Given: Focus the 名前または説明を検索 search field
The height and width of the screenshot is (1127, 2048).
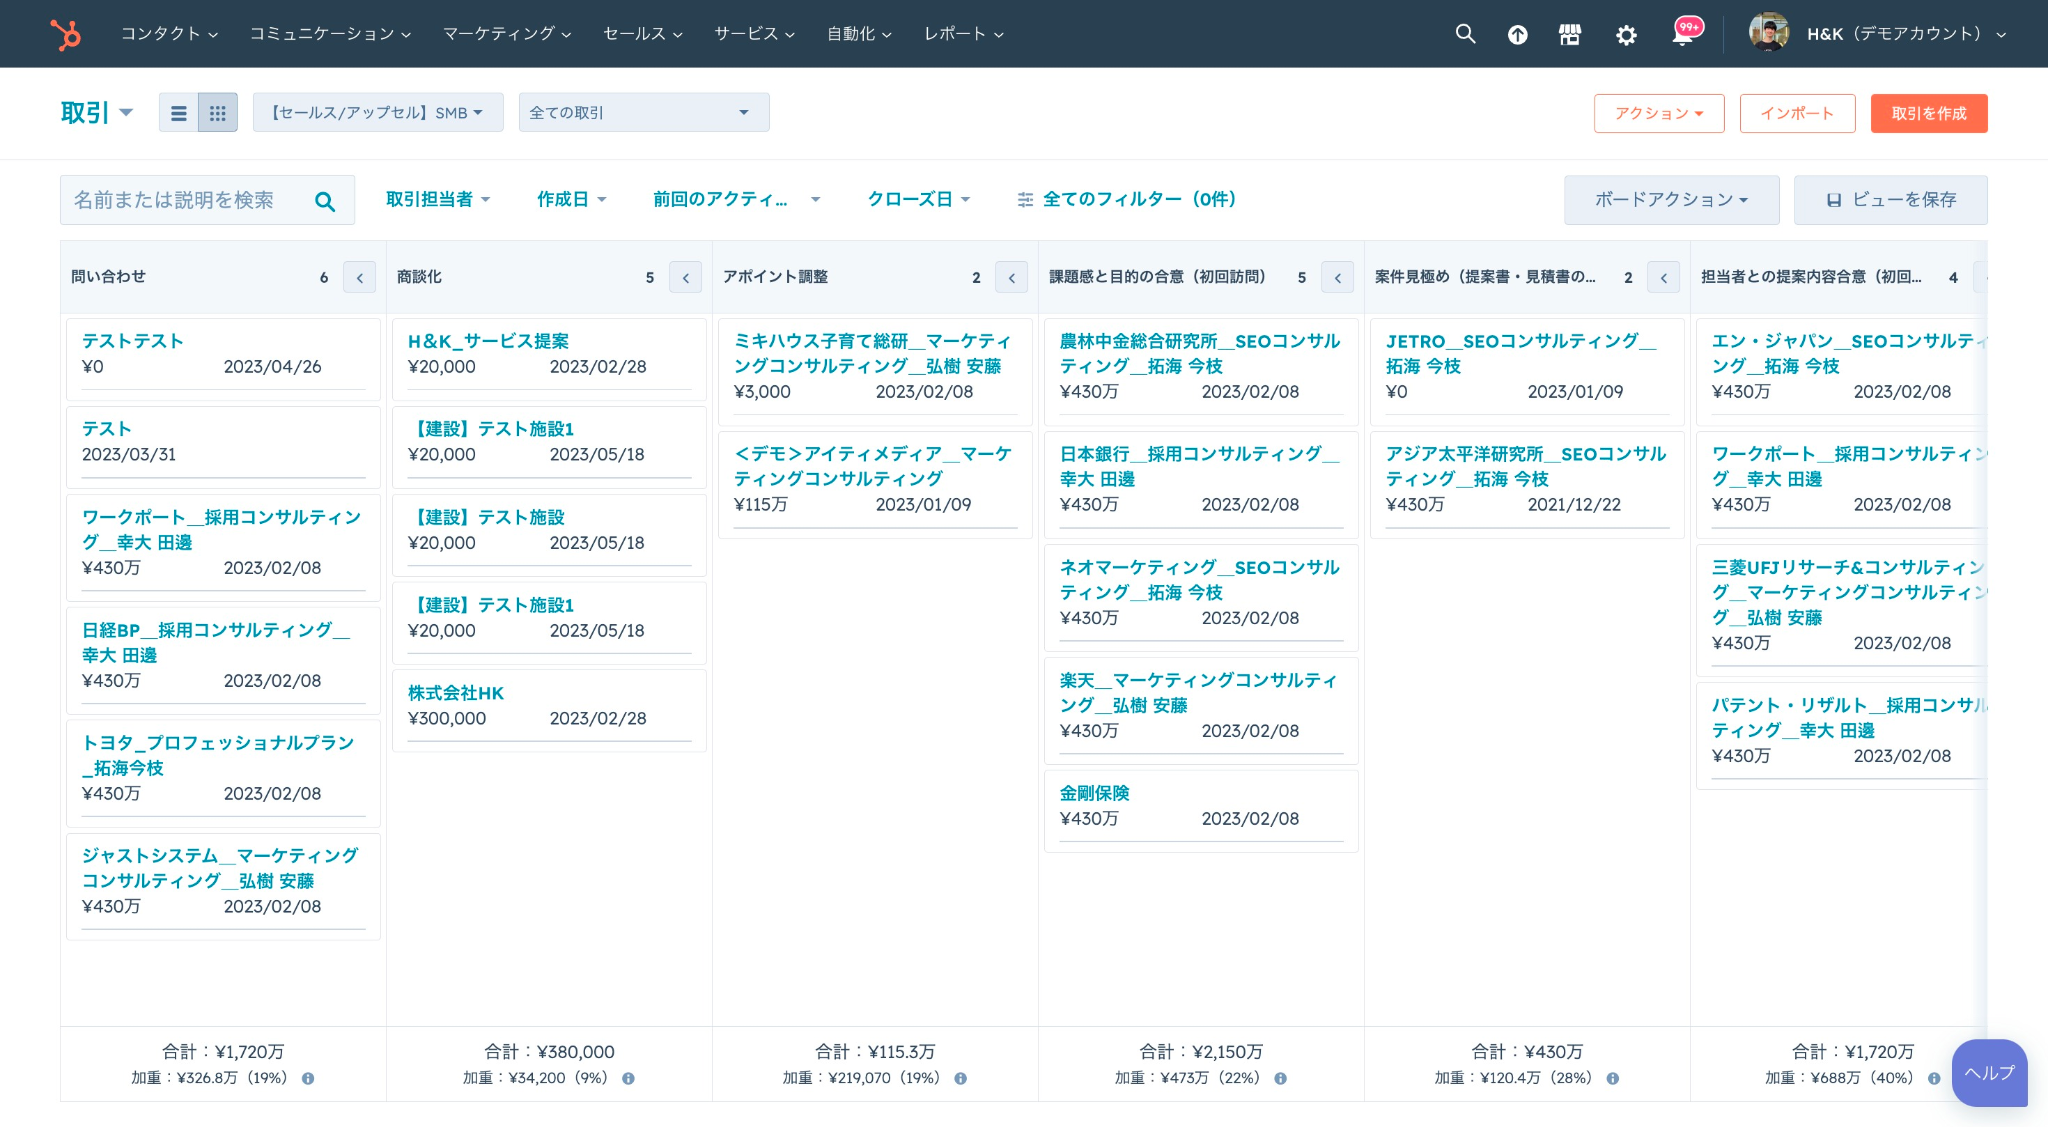Looking at the screenshot, I should point(207,200).
